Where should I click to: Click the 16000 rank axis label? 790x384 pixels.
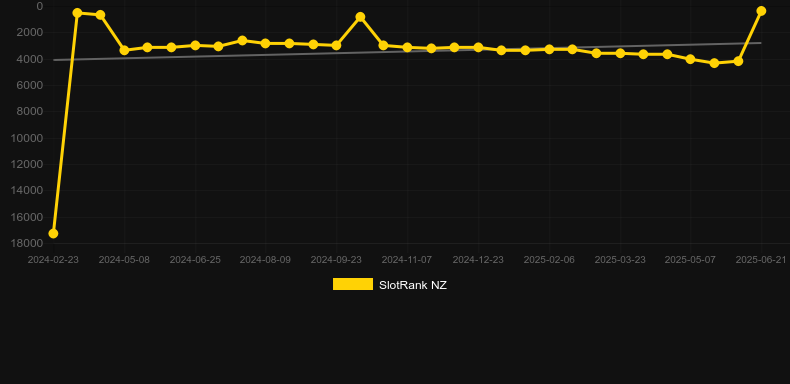tap(28, 217)
